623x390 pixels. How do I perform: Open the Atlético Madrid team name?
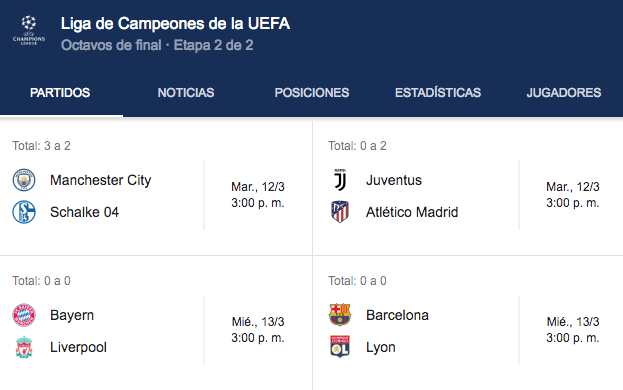click(412, 212)
